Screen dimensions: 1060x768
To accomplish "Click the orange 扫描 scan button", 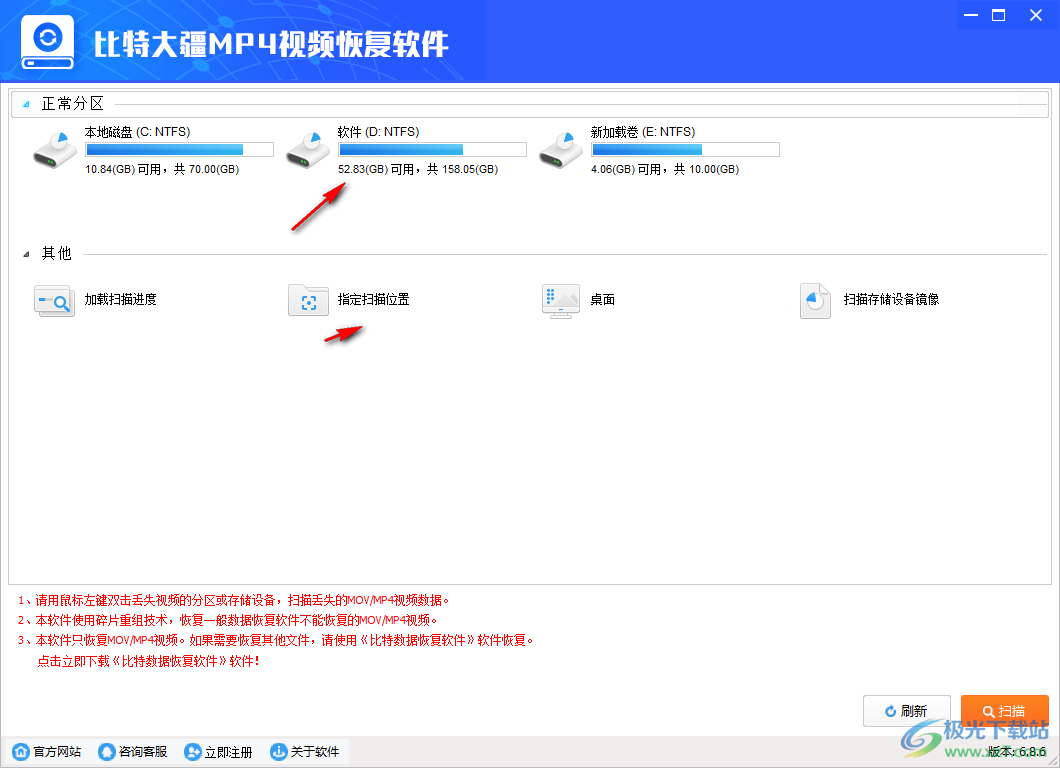I will 1005,711.
